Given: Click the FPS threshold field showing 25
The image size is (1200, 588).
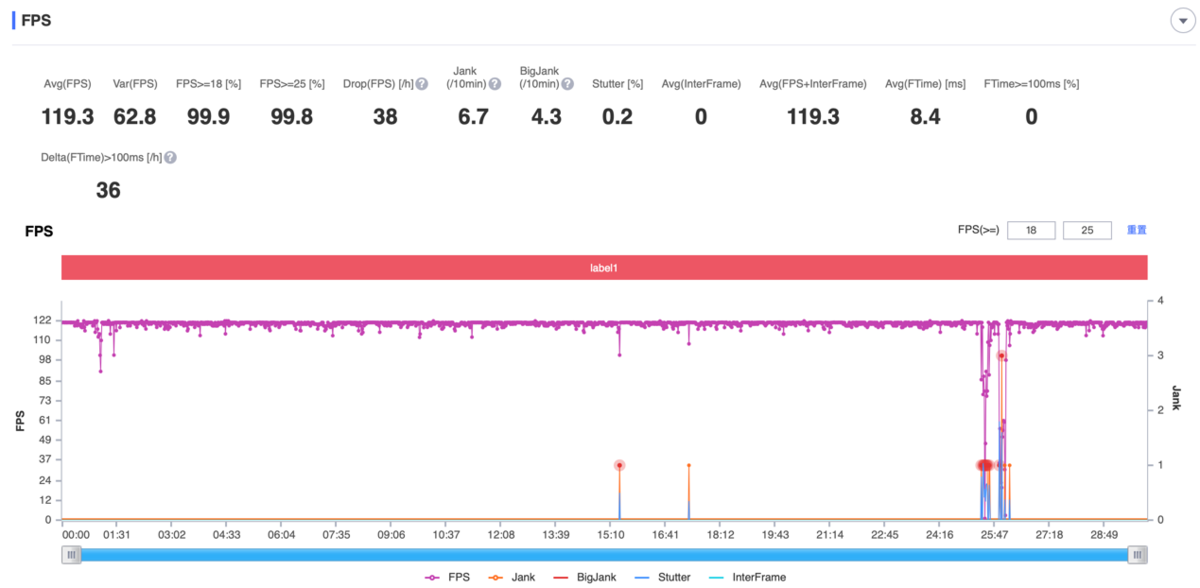Looking at the screenshot, I should [x=1088, y=230].
